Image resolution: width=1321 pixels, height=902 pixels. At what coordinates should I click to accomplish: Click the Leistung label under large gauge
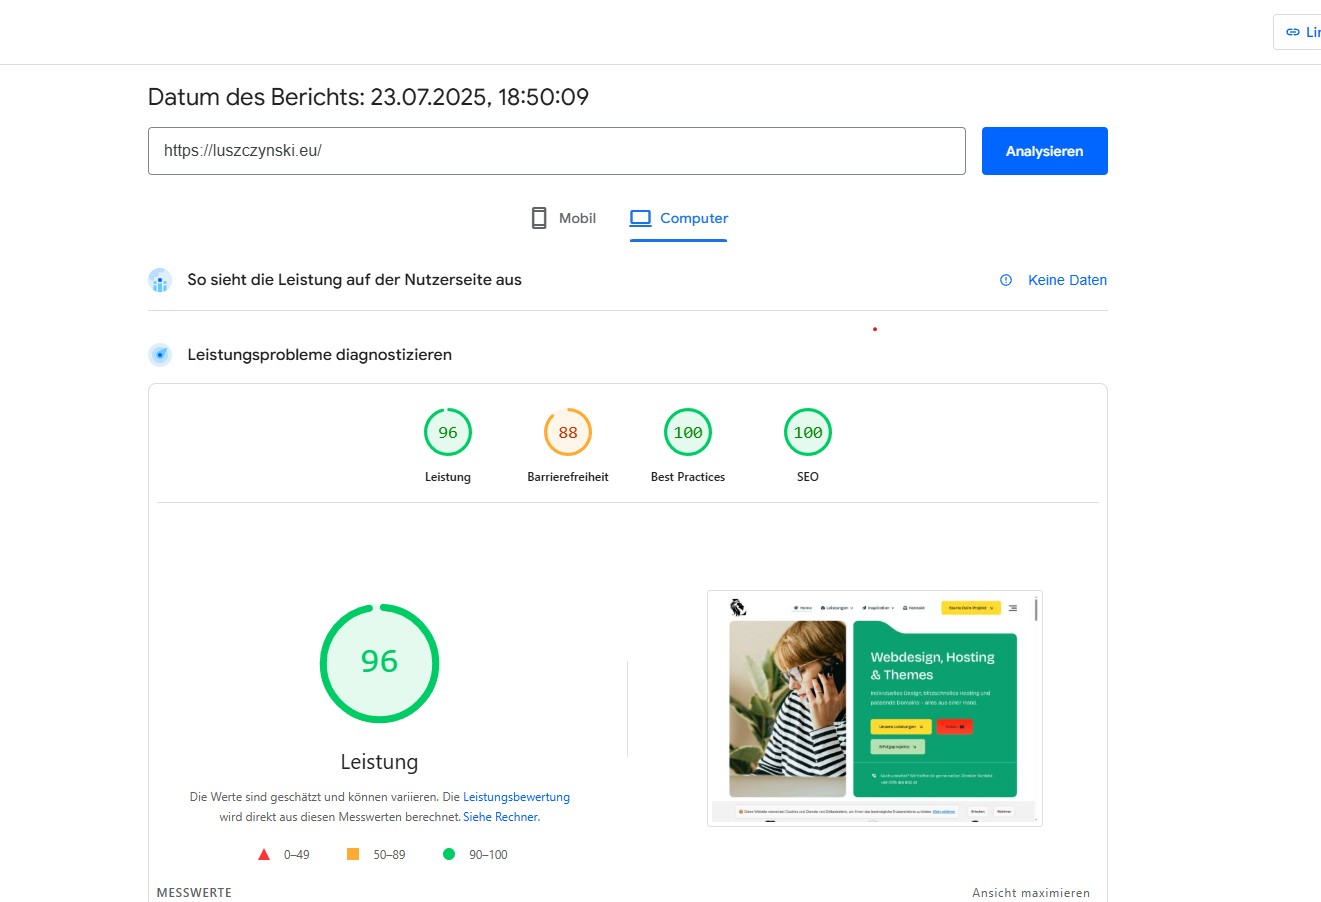pyautogui.click(x=379, y=762)
